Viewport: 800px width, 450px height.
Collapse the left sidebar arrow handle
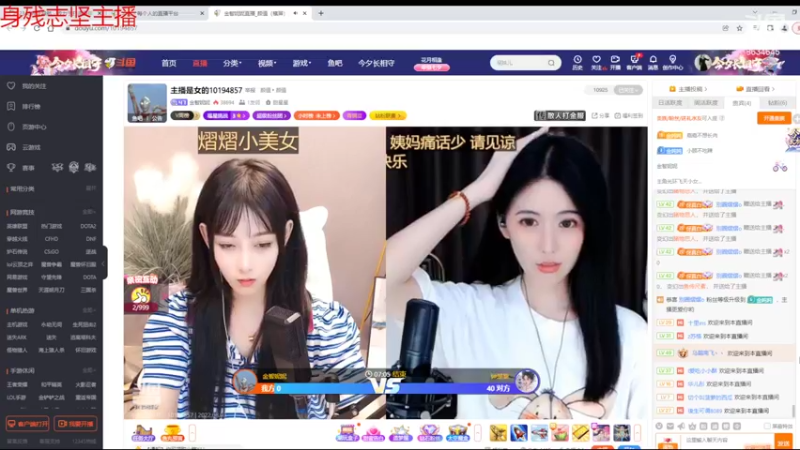104,263
